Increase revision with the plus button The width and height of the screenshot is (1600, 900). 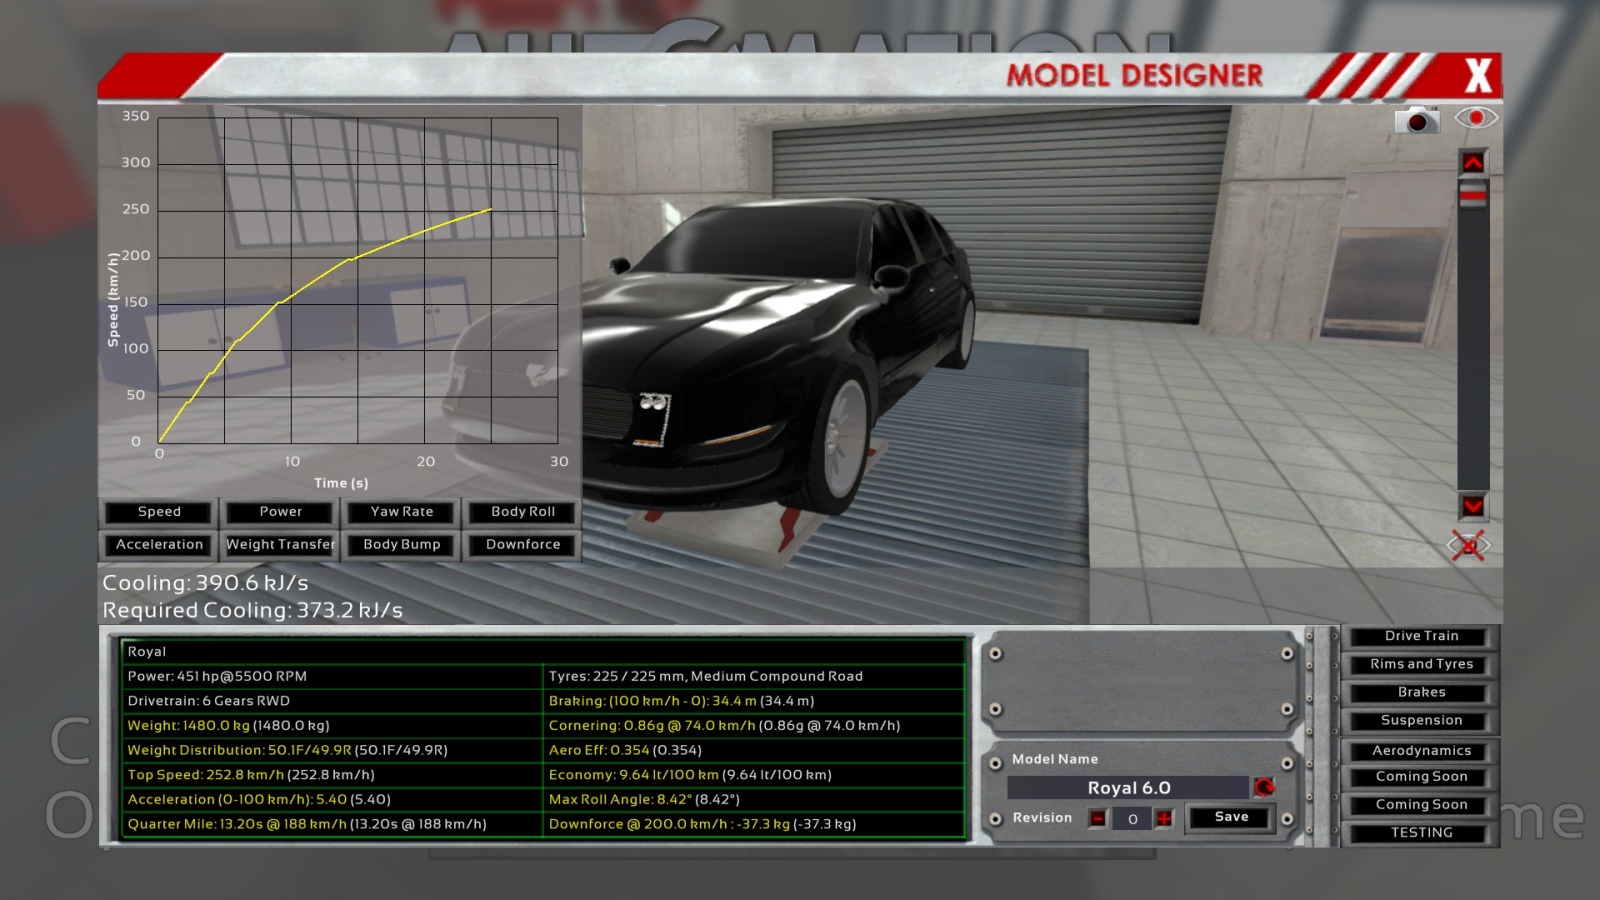[x=1164, y=819]
